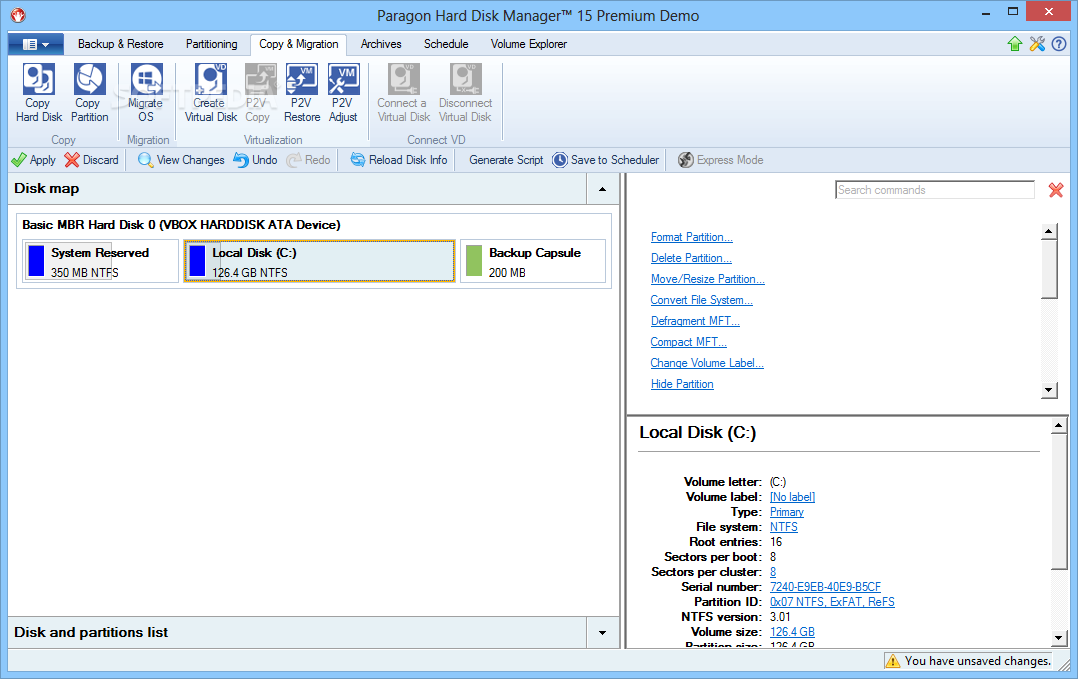Click the NTFS file system link
The image size is (1078, 679).
(784, 527)
